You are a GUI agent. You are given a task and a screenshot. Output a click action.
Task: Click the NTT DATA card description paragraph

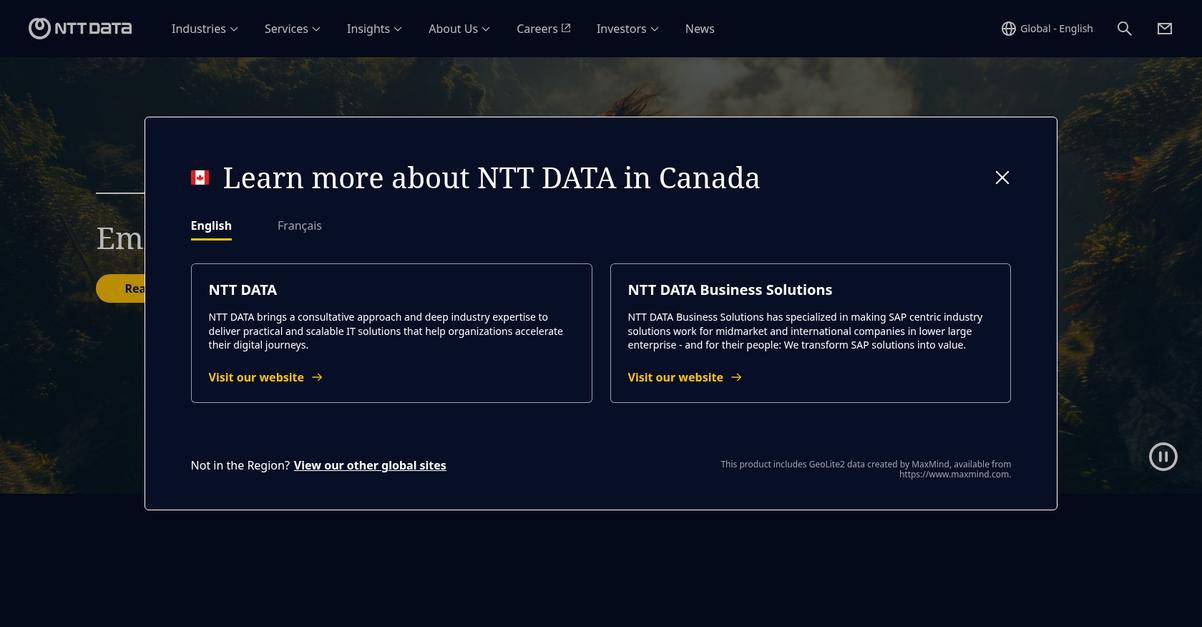[386, 331]
